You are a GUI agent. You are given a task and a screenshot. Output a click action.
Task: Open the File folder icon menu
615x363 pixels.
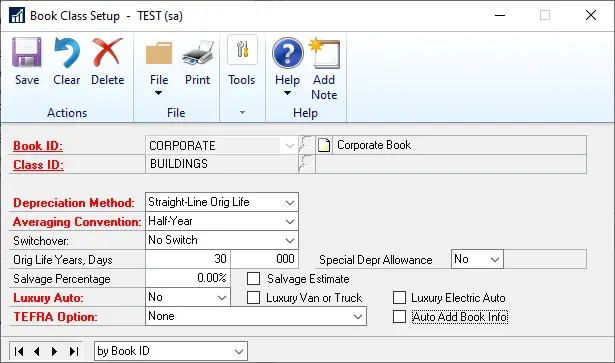coord(159,53)
